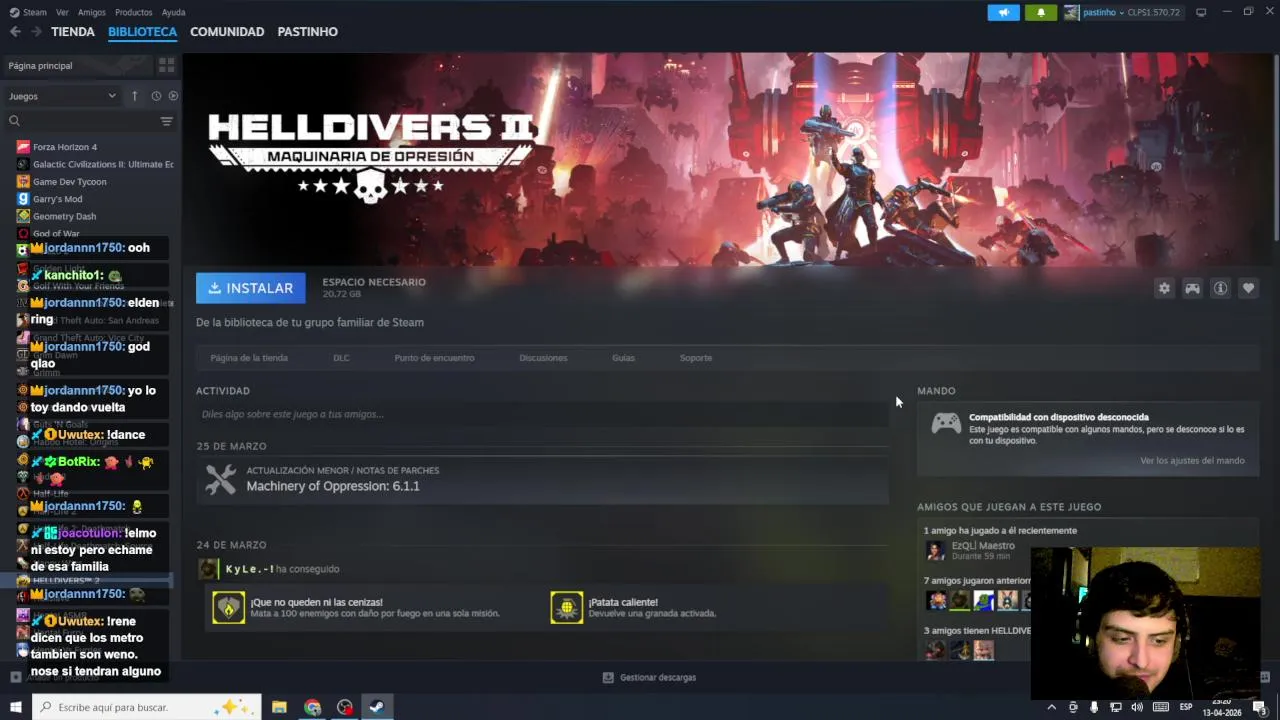Show hidden tray icons chevron
Image resolution: width=1280 pixels, height=720 pixels.
point(1051,707)
